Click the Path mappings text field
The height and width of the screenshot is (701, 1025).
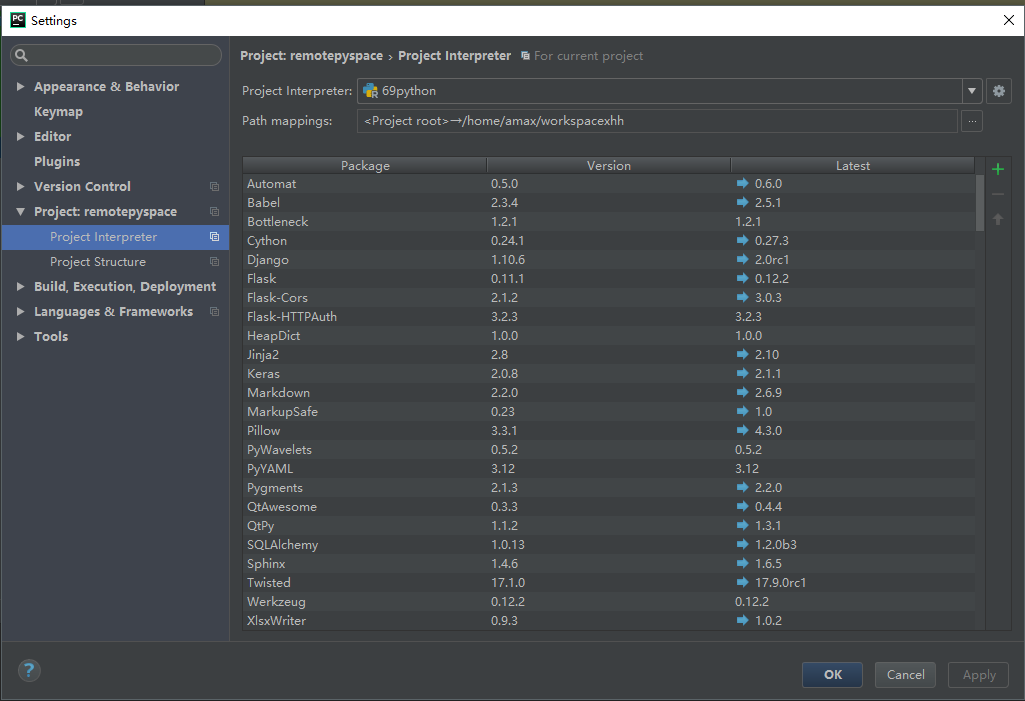pyautogui.click(x=657, y=121)
